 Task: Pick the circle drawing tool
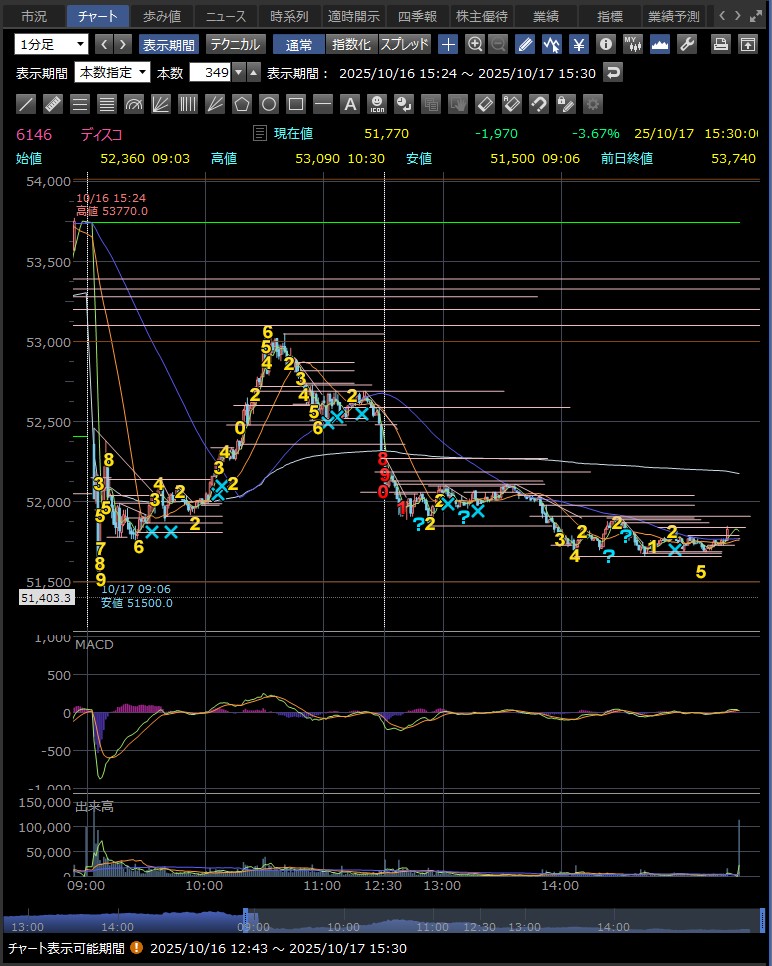268,103
